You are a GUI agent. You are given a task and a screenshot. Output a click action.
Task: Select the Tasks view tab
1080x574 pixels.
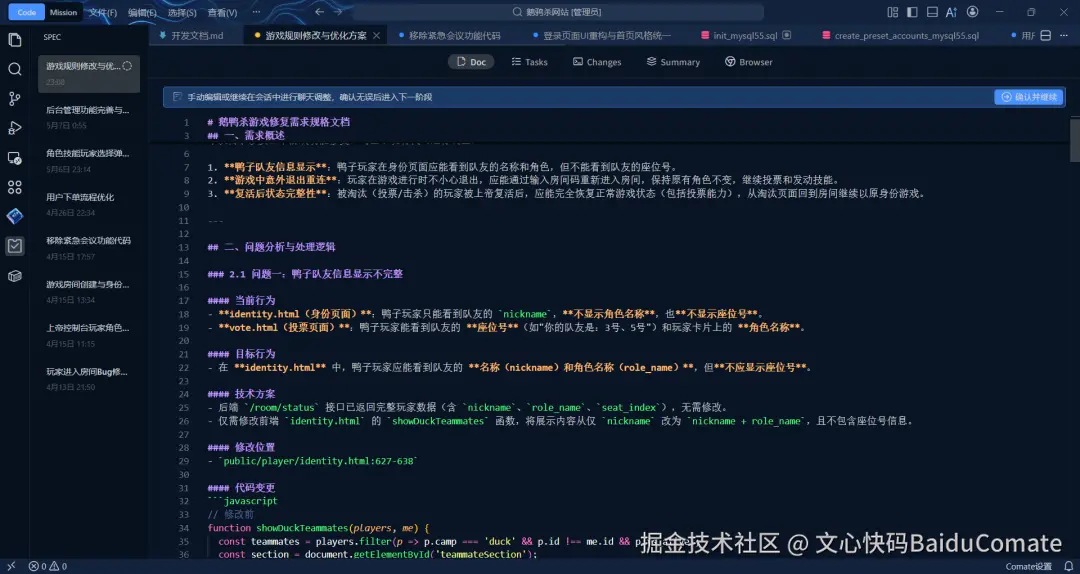(x=530, y=62)
